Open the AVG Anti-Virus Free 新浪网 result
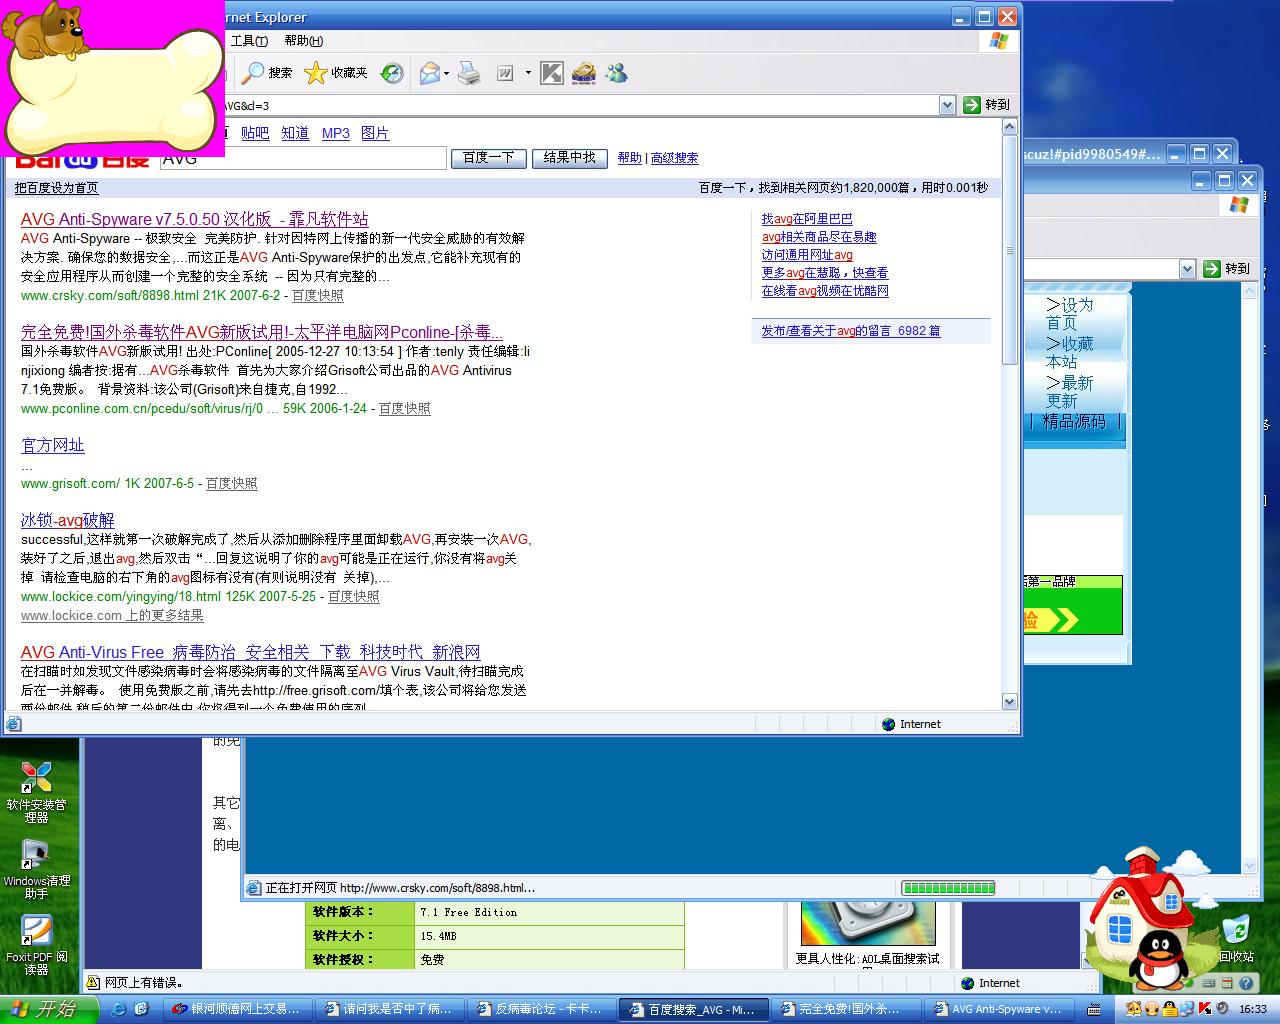Viewport: 1280px width, 1024px height. pos(251,652)
